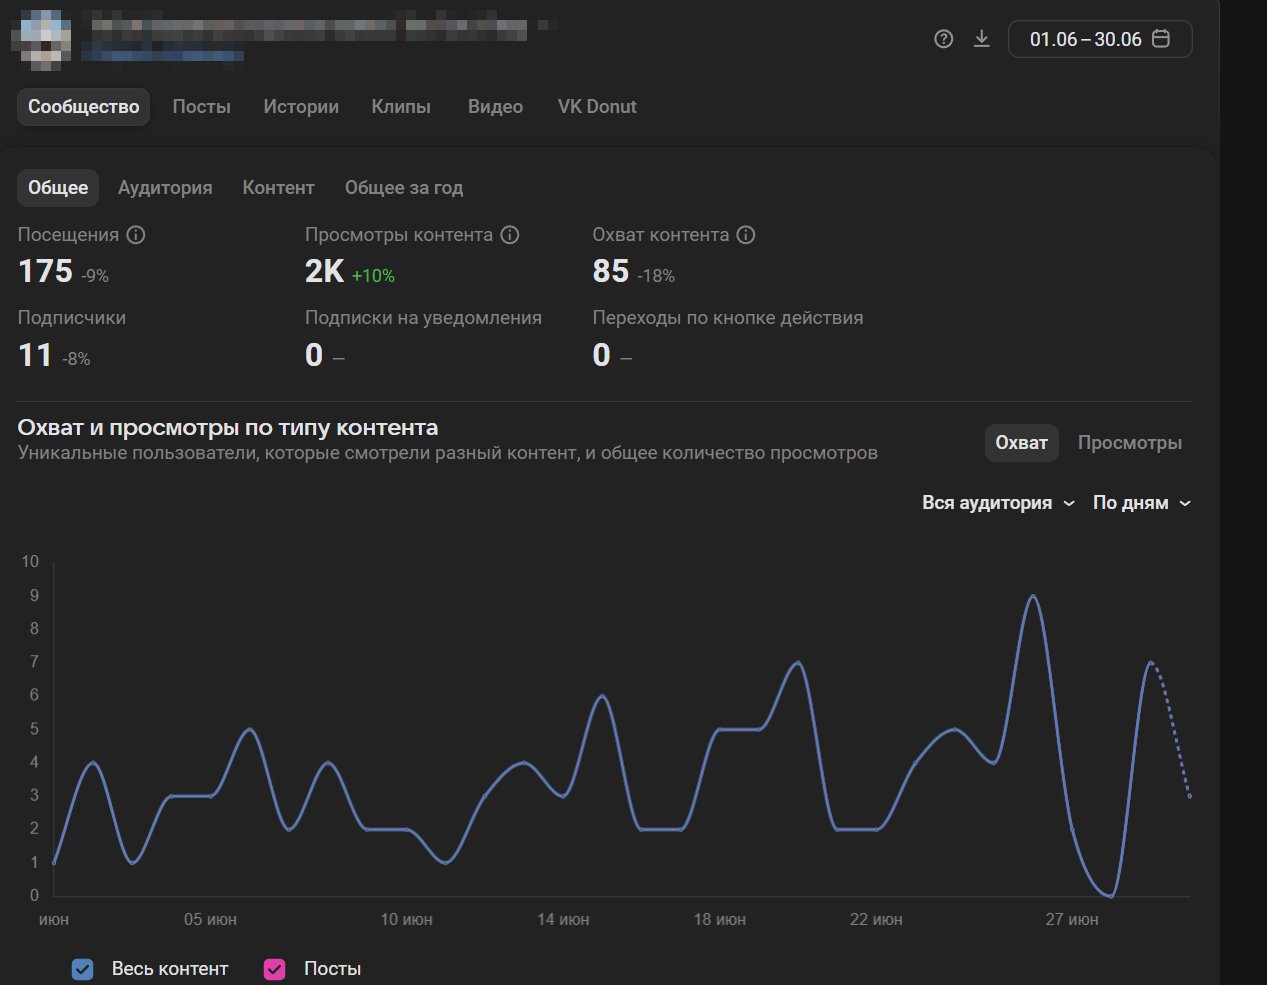This screenshot has height=985, width=1267.
Task: Toggle the Посты series checkbox
Action: coord(275,969)
